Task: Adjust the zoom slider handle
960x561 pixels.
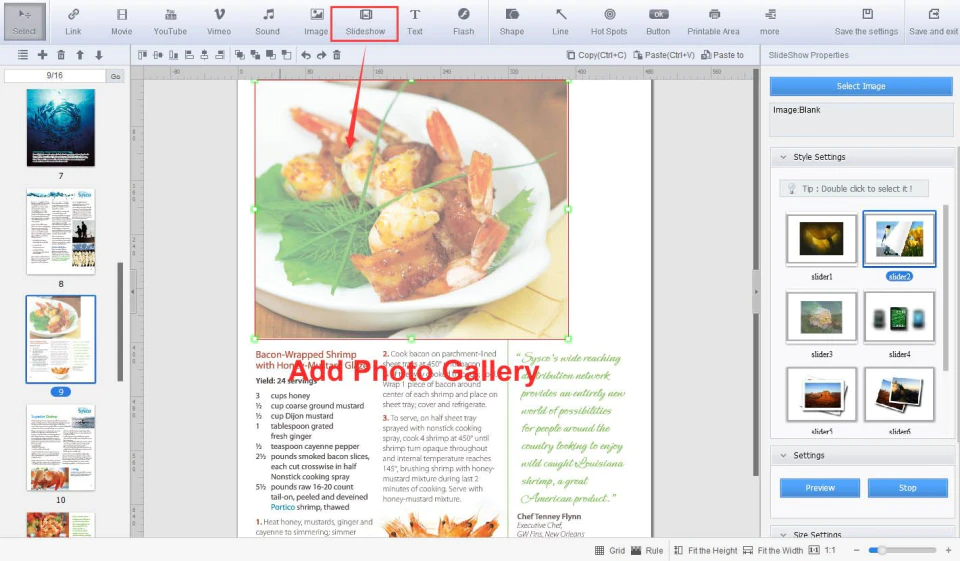Action: click(x=881, y=551)
